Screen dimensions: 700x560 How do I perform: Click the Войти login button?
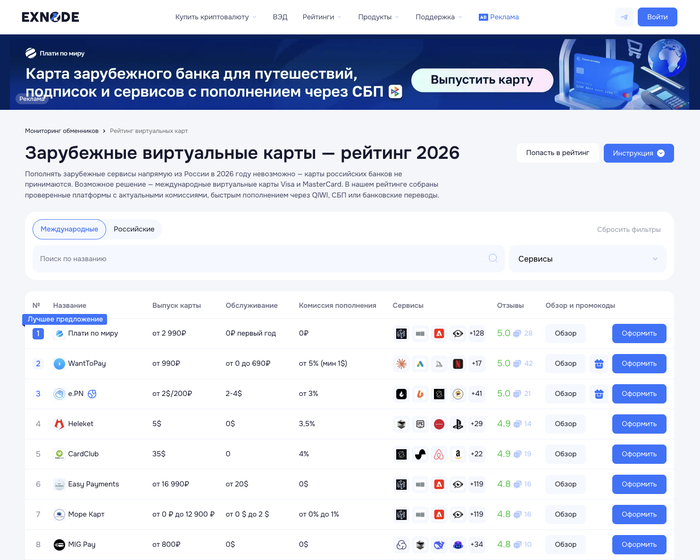(x=657, y=17)
